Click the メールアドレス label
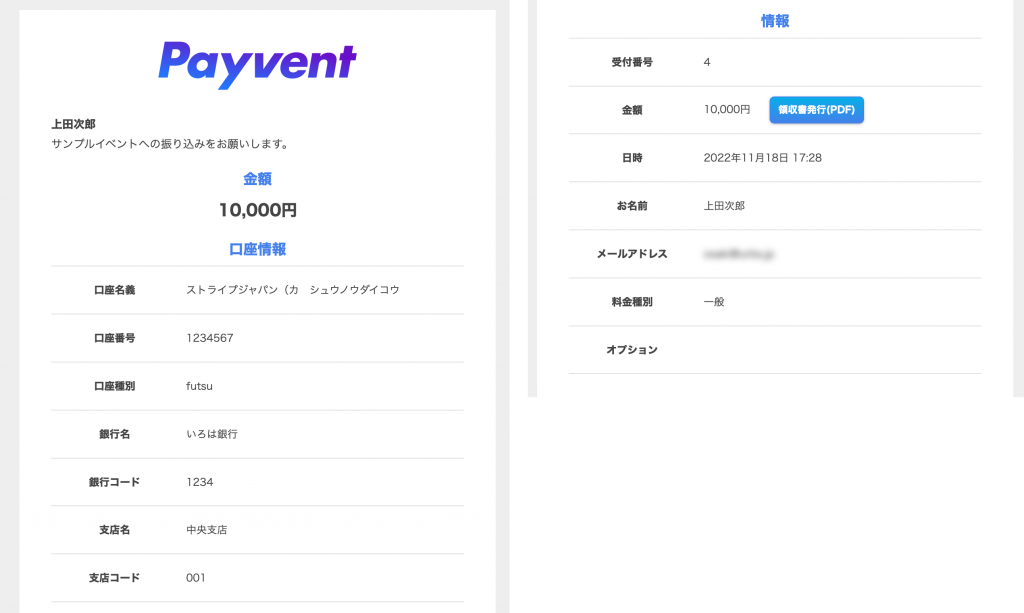 632,254
